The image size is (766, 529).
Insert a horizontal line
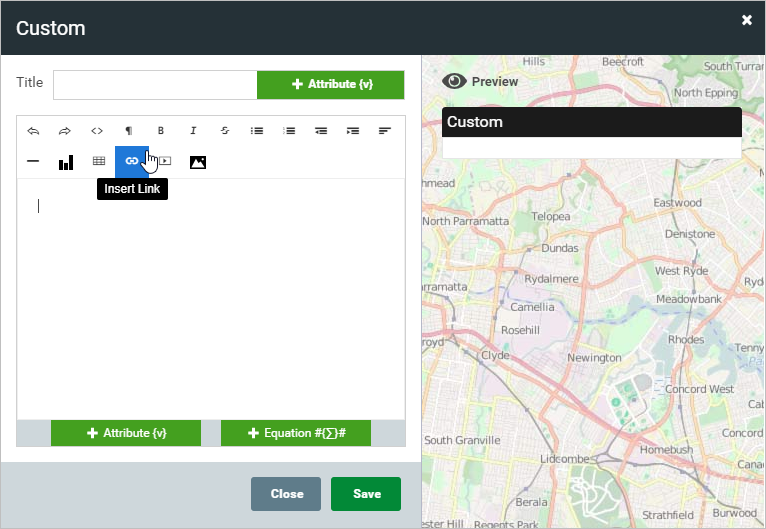33,162
